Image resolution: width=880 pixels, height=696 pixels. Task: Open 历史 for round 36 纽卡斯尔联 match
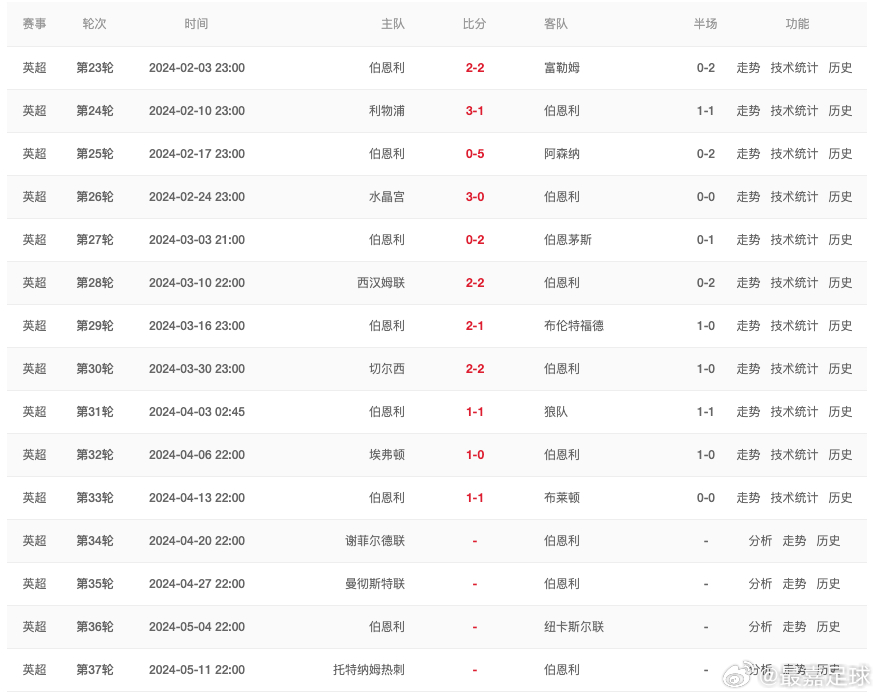click(828, 627)
